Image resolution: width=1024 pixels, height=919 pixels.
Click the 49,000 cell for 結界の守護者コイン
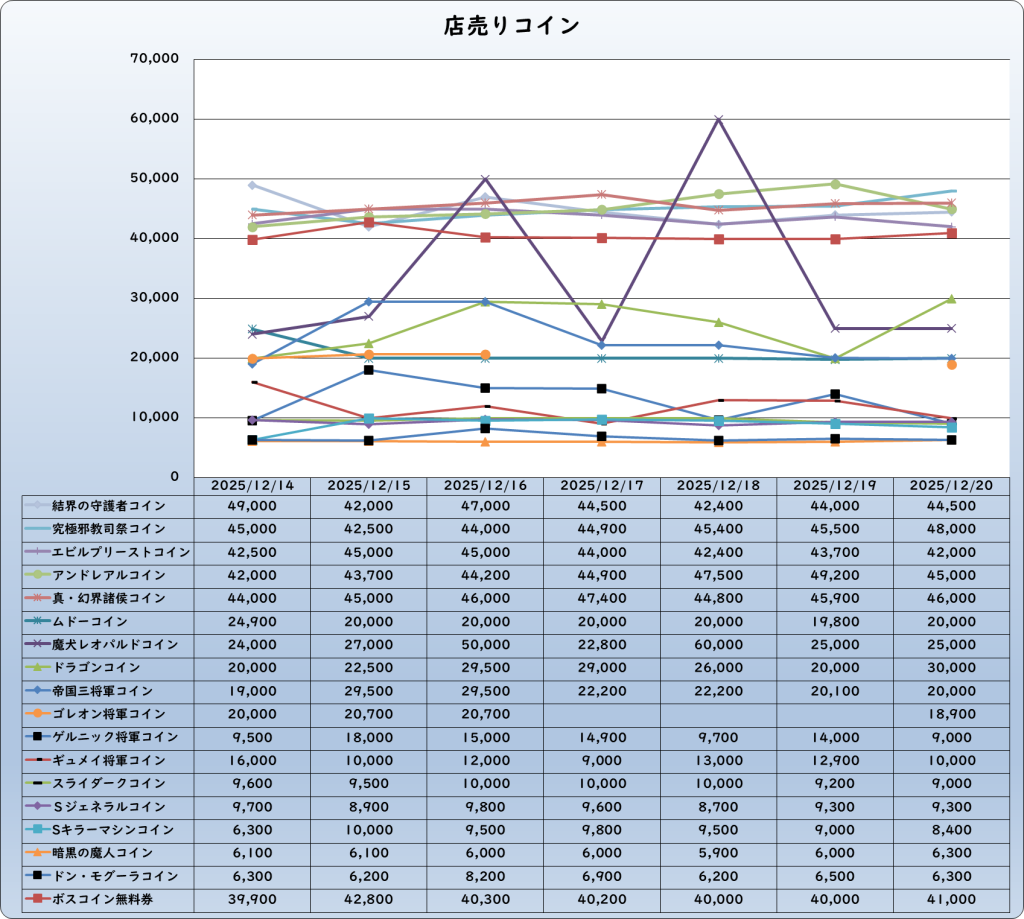coord(252,505)
